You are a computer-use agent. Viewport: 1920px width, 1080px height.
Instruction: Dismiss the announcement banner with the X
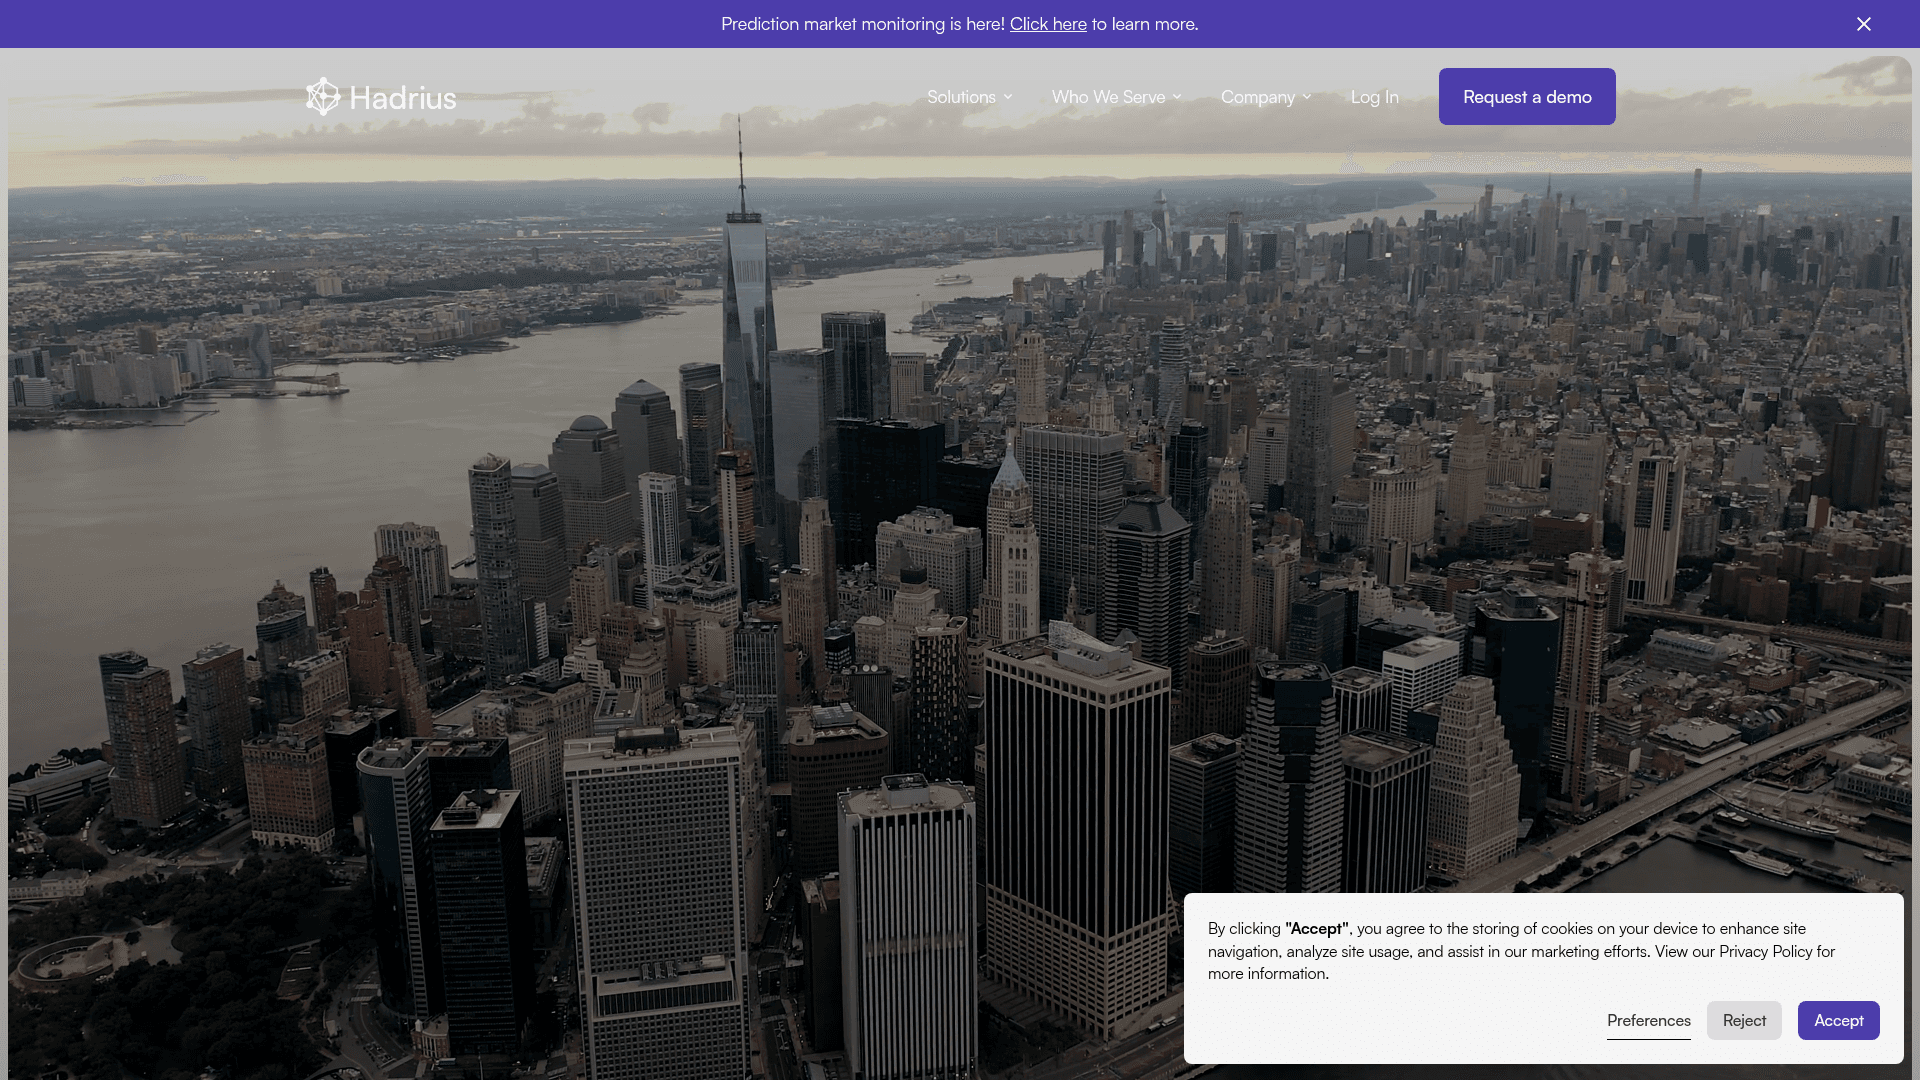pyautogui.click(x=1864, y=24)
